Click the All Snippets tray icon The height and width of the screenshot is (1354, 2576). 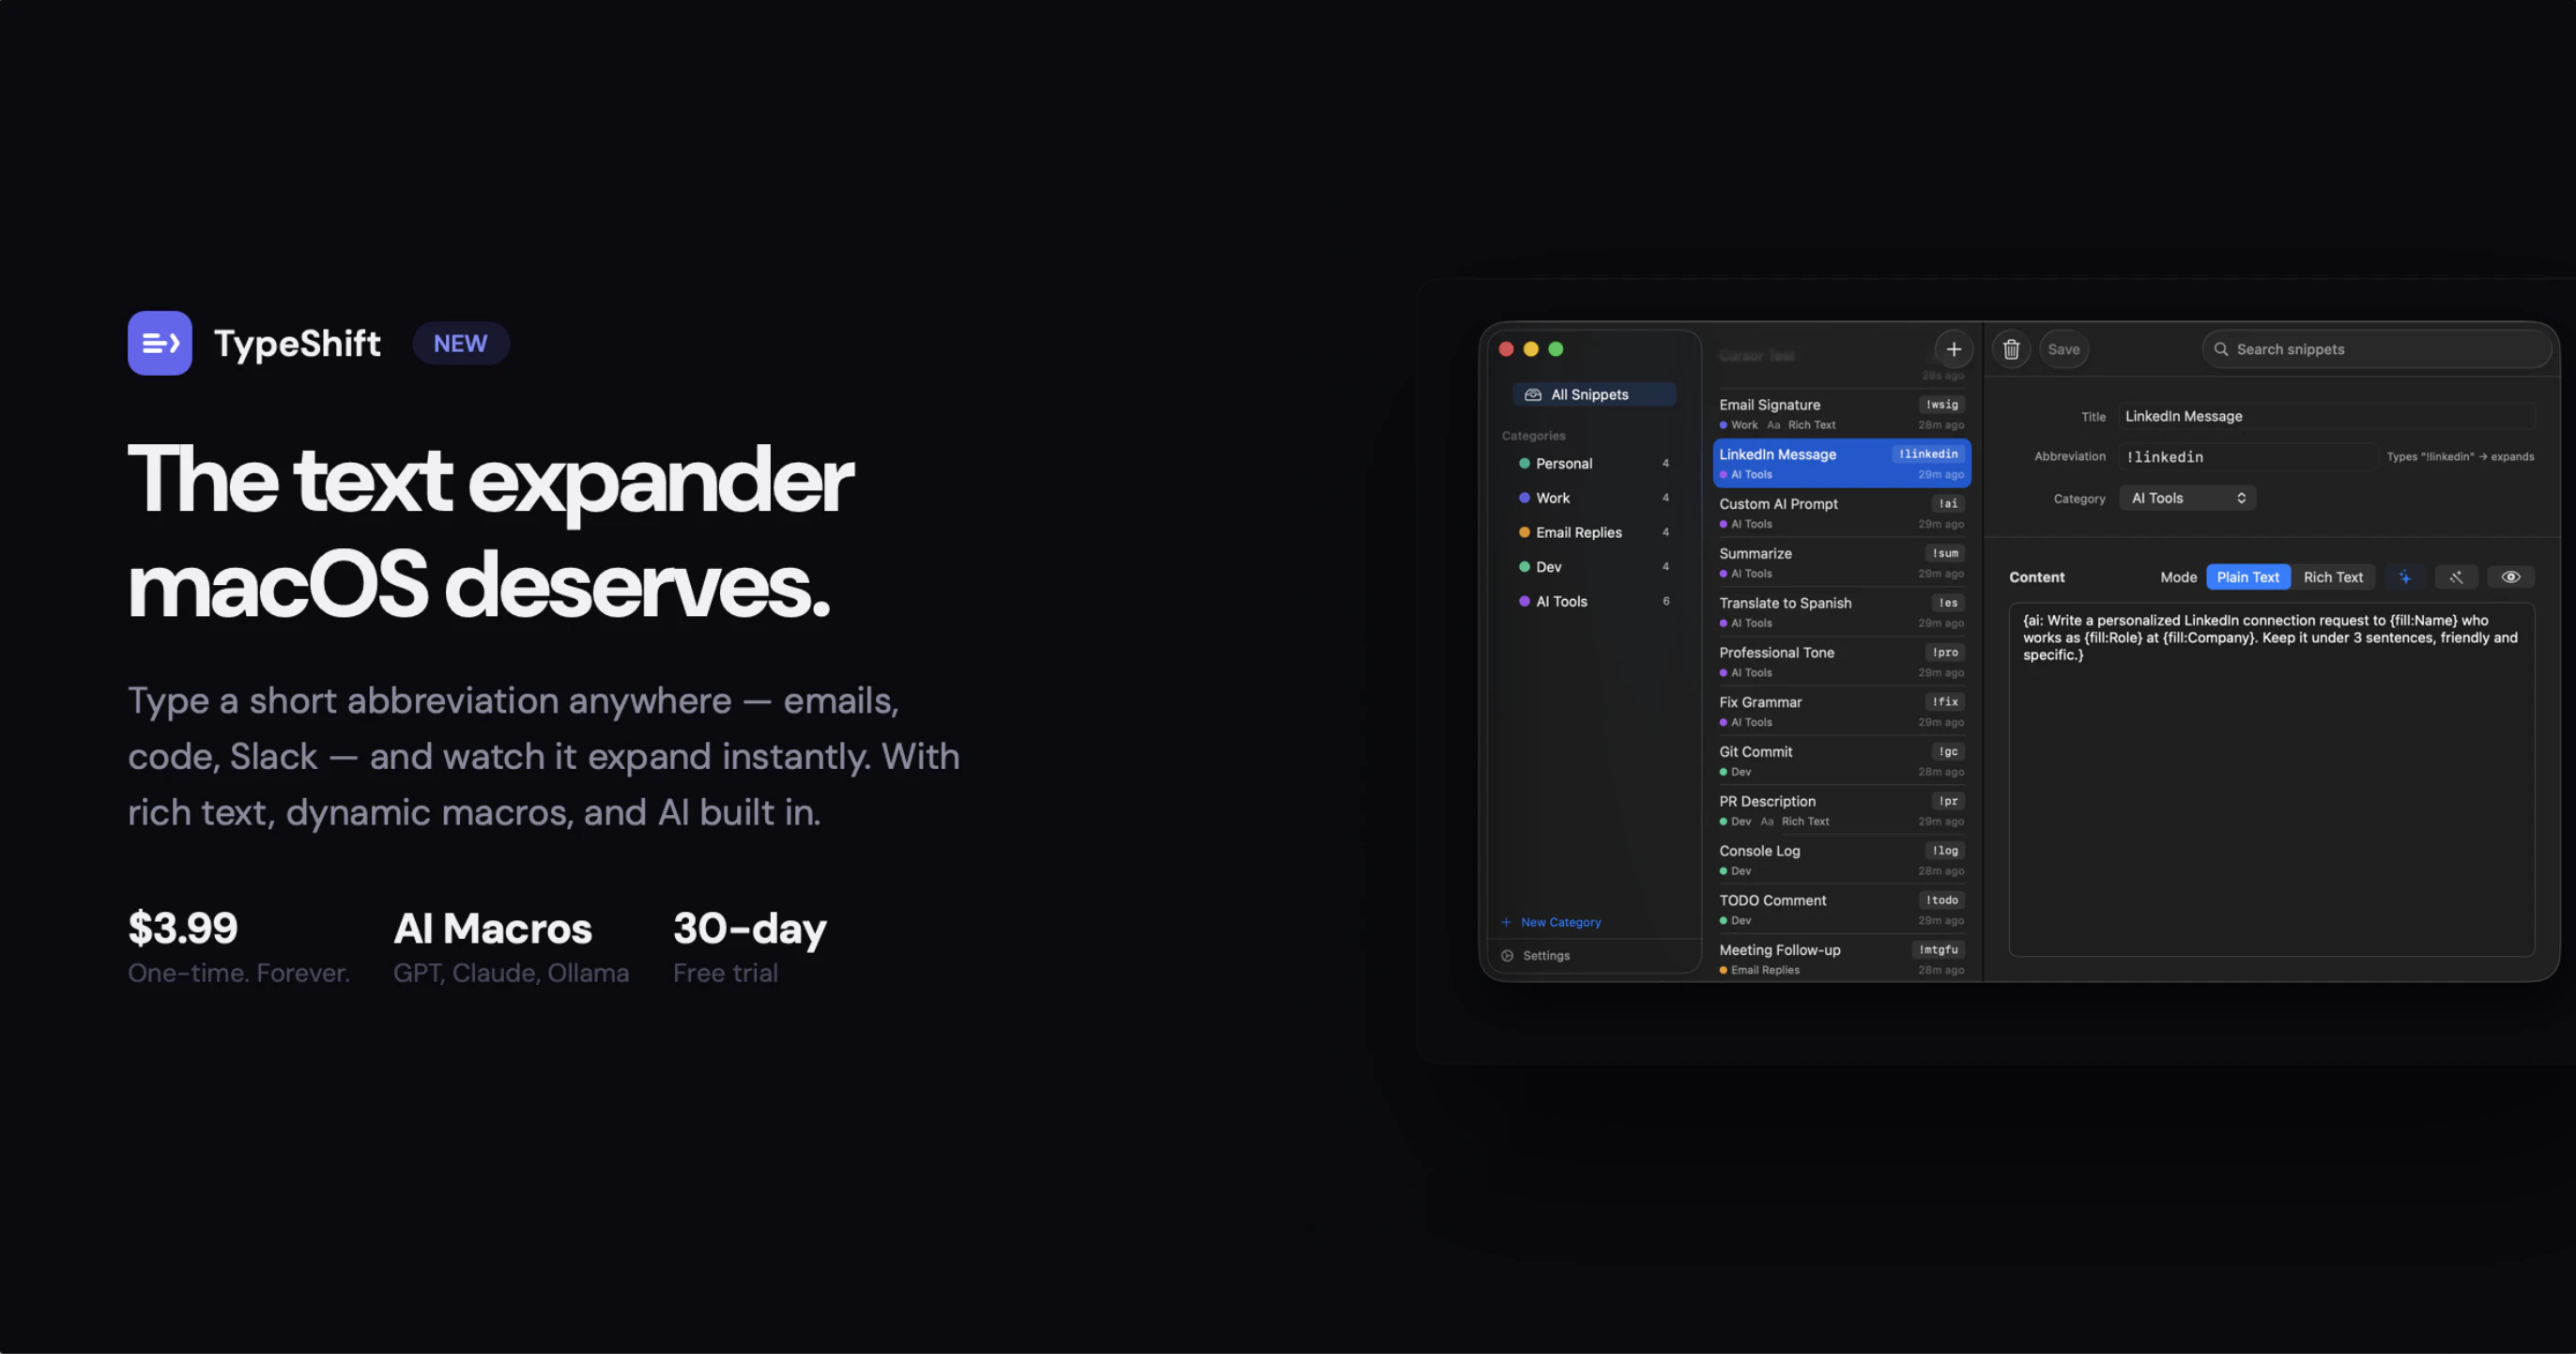click(1532, 394)
